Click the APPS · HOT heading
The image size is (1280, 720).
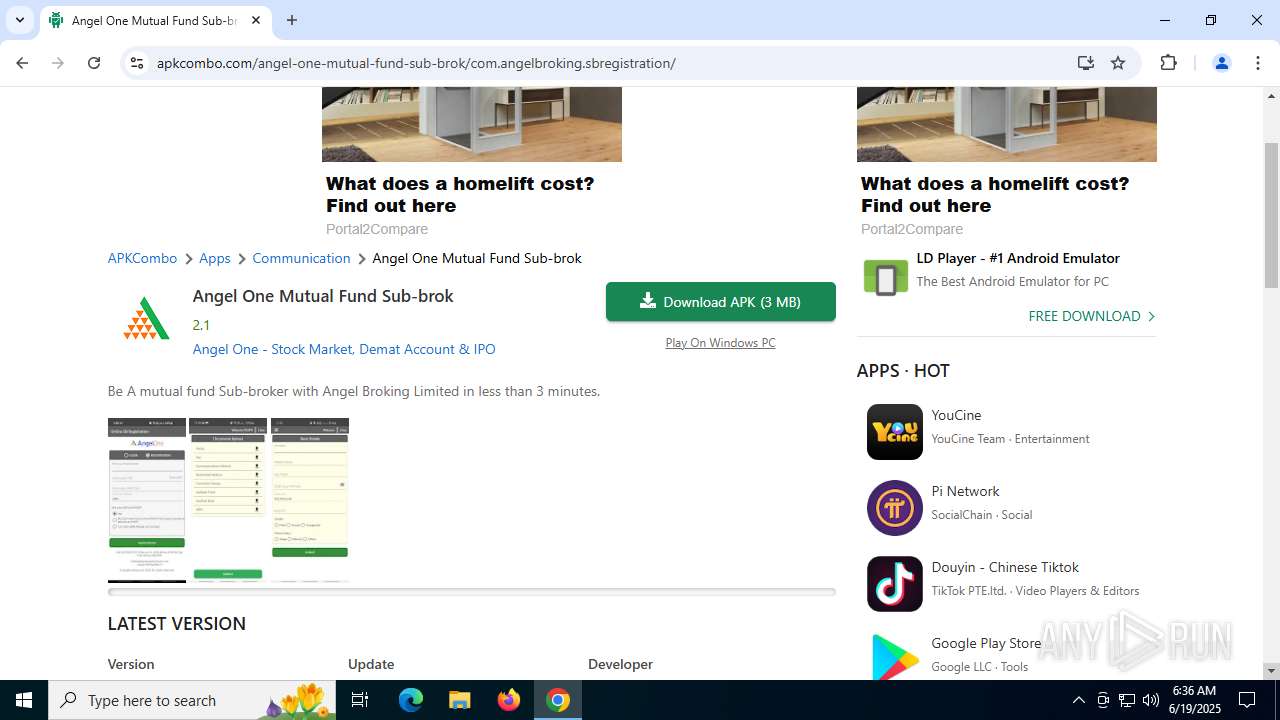click(903, 371)
